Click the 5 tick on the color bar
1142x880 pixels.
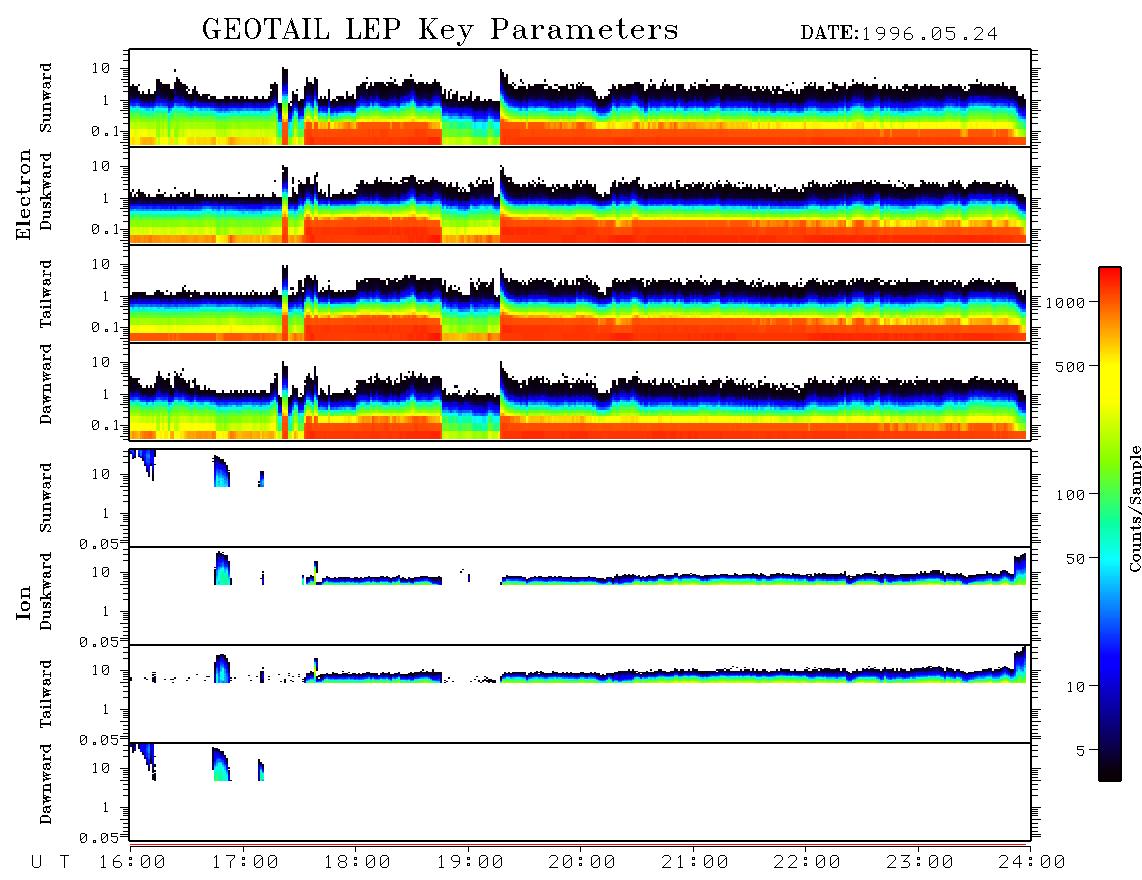pos(1081,750)
